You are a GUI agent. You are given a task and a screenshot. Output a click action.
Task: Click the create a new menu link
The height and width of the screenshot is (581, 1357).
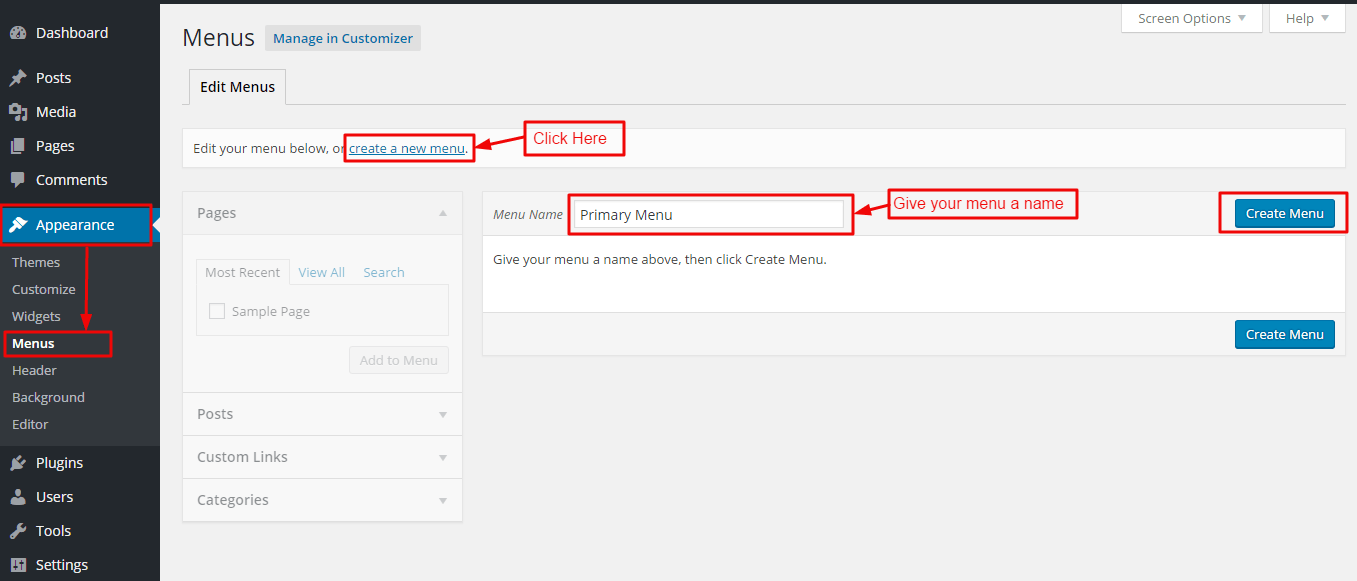pyautogui.click(x=407, y=148)
